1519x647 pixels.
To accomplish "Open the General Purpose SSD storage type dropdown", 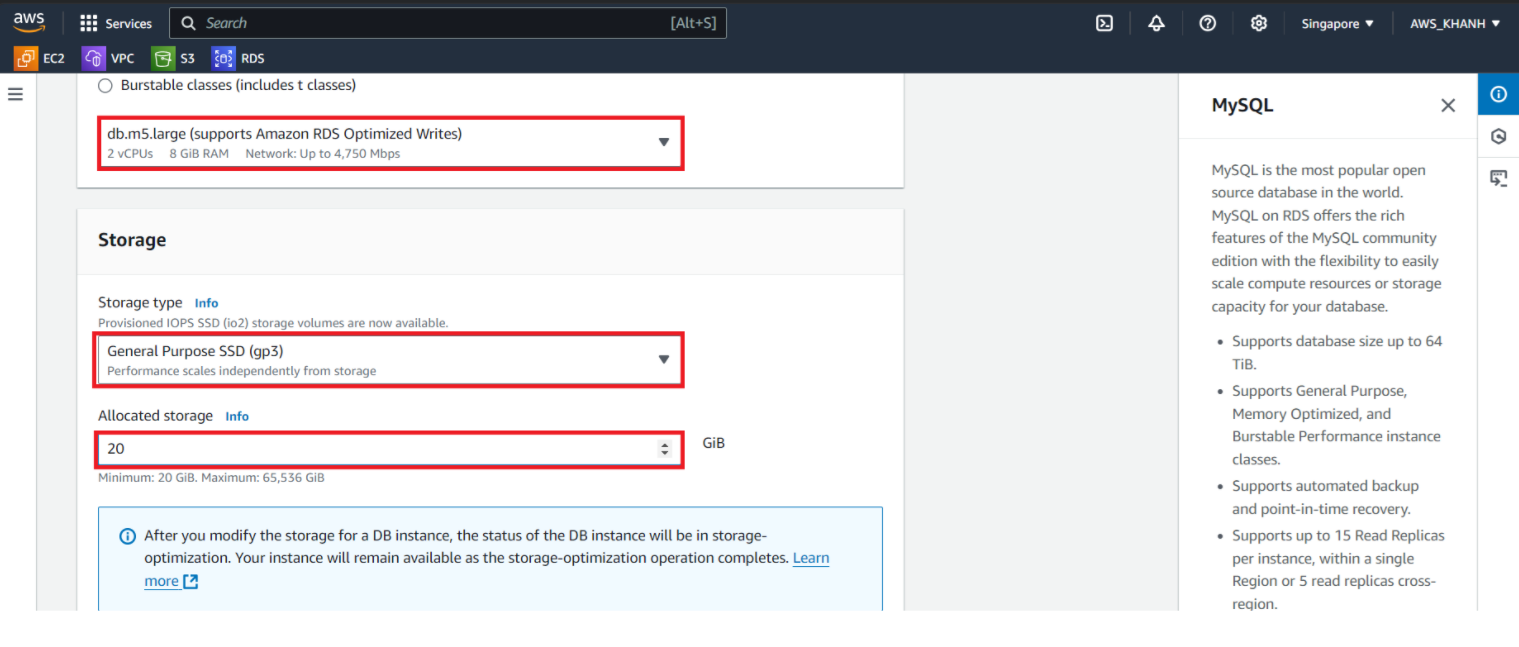I will pos(391,360).
